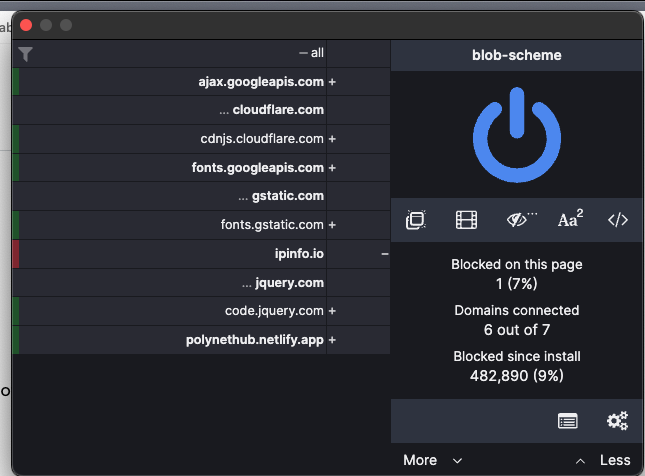This screenshot has width=645, height=476.
Task: Click the plus allowed cell for code.jquery.com
Action: tap(359, 311)
